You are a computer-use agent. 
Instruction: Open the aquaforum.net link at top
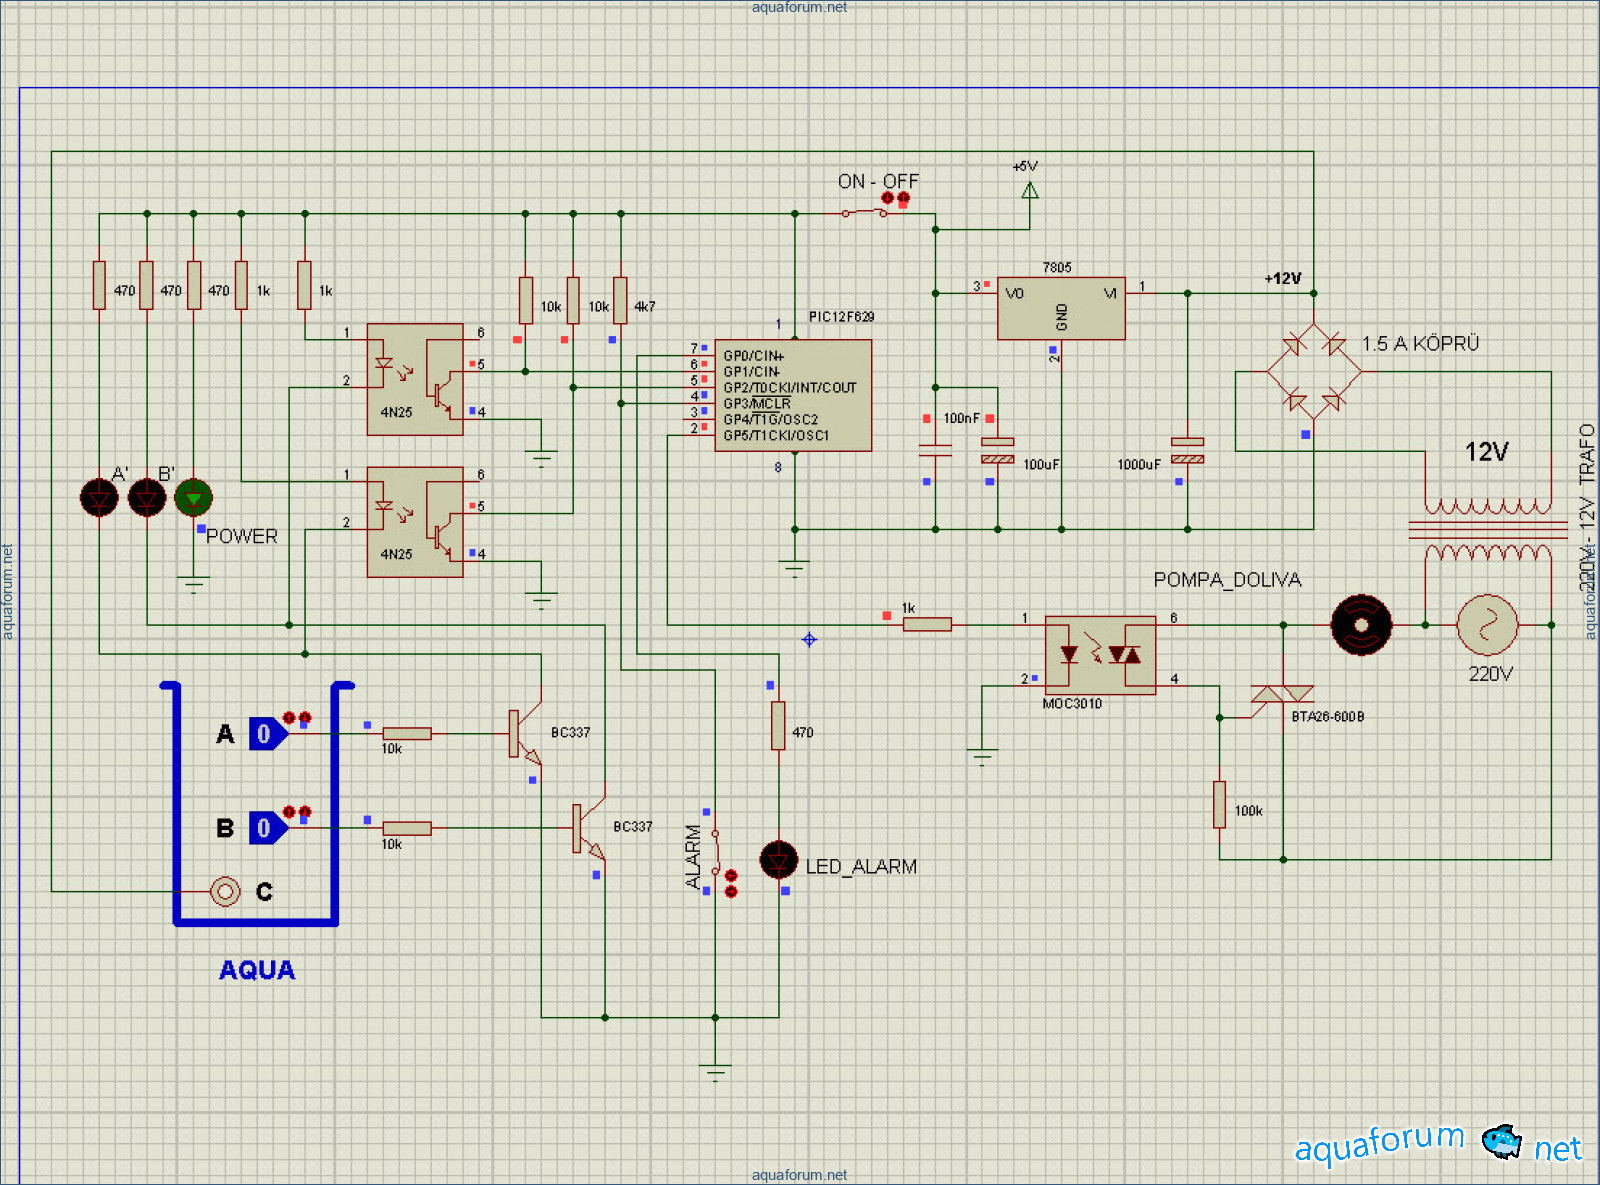tap(799, 7)
